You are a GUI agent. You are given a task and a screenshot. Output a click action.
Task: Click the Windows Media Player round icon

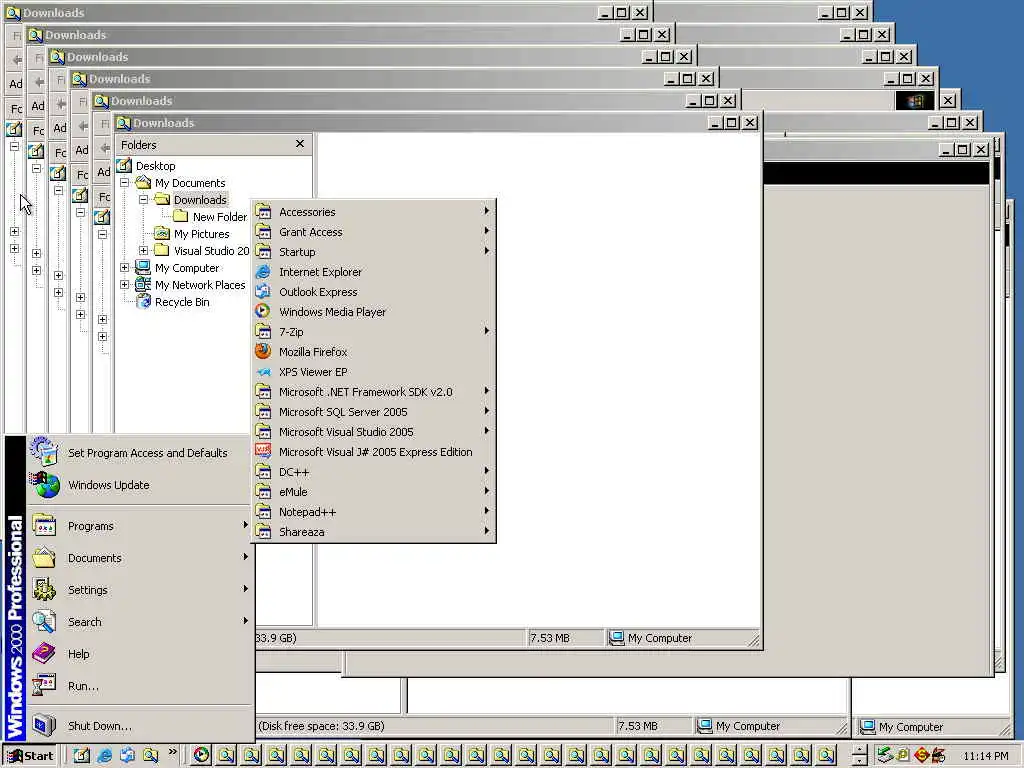[x=263, y=312]
